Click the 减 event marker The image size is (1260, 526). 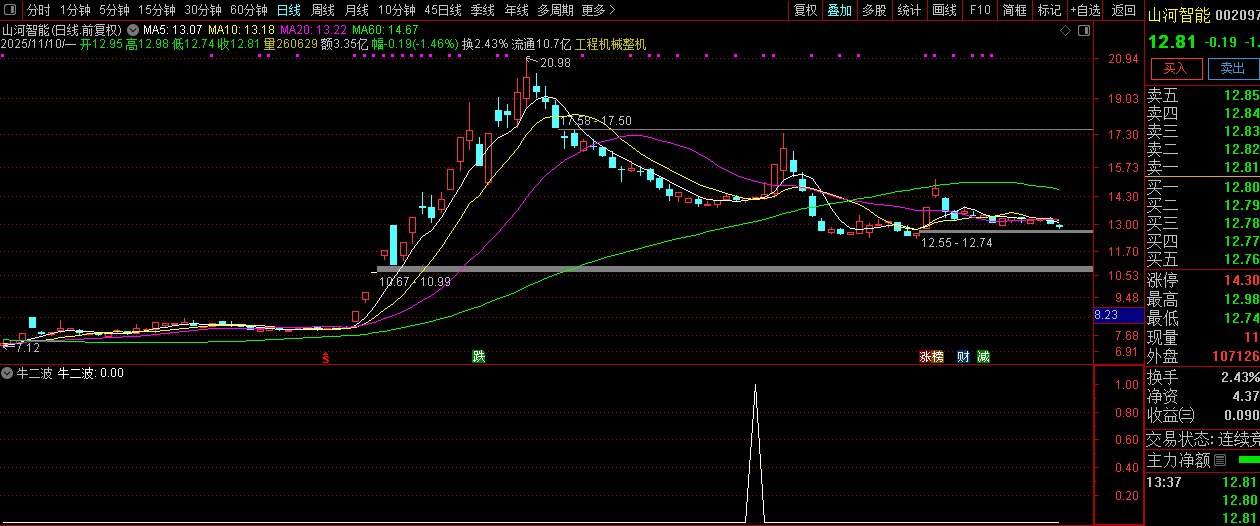point(984,357)
